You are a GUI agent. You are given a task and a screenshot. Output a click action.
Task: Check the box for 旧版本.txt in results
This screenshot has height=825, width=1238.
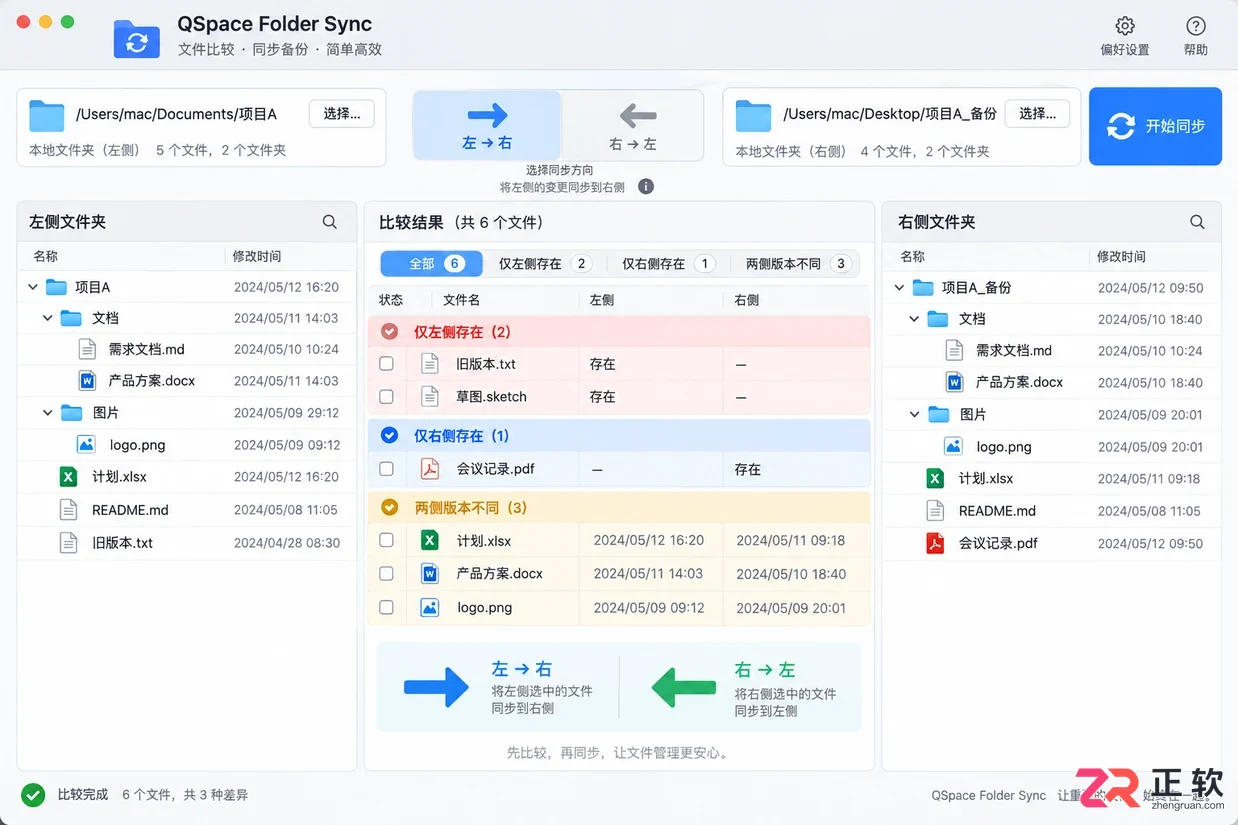click(x=386, y=364)
